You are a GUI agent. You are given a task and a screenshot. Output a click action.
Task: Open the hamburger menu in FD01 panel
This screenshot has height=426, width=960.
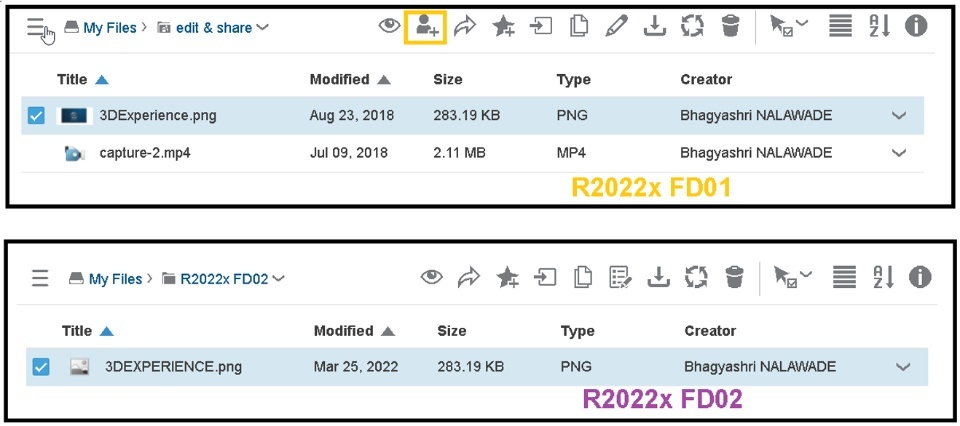tap(39, 29)
